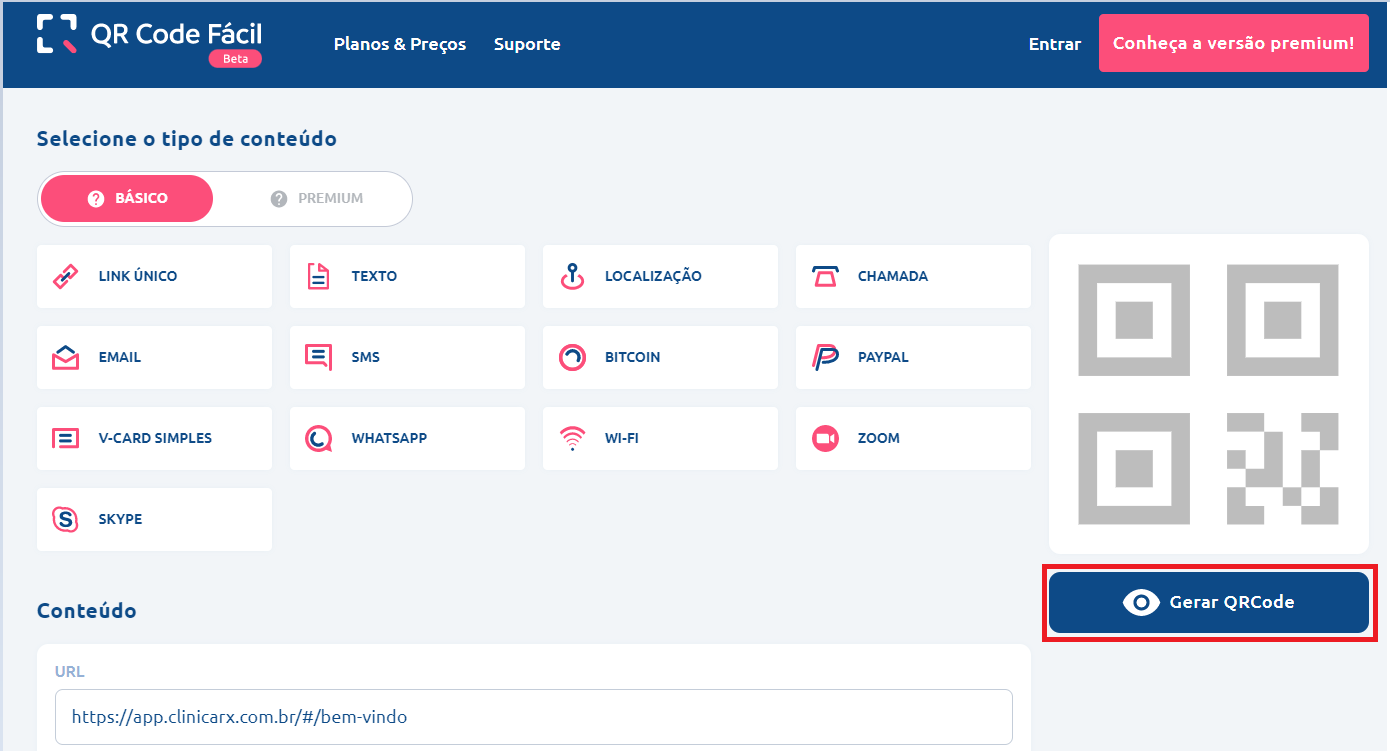The width and height of the screenshot is (1390, 751).
Task: Click the URL input field
Action: tap(533, 717)
